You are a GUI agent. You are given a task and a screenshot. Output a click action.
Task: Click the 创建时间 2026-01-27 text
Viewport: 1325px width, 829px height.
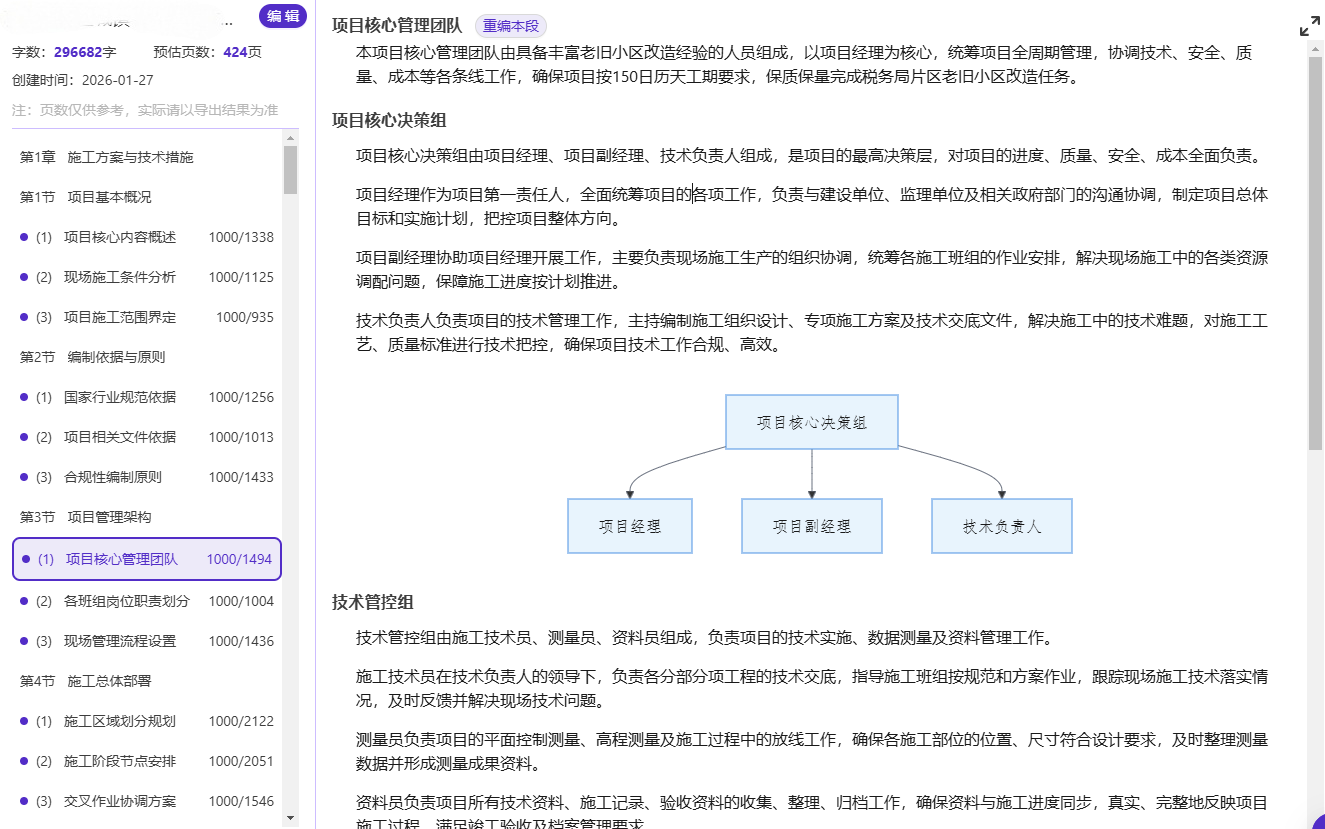click(x=83, y=80)
